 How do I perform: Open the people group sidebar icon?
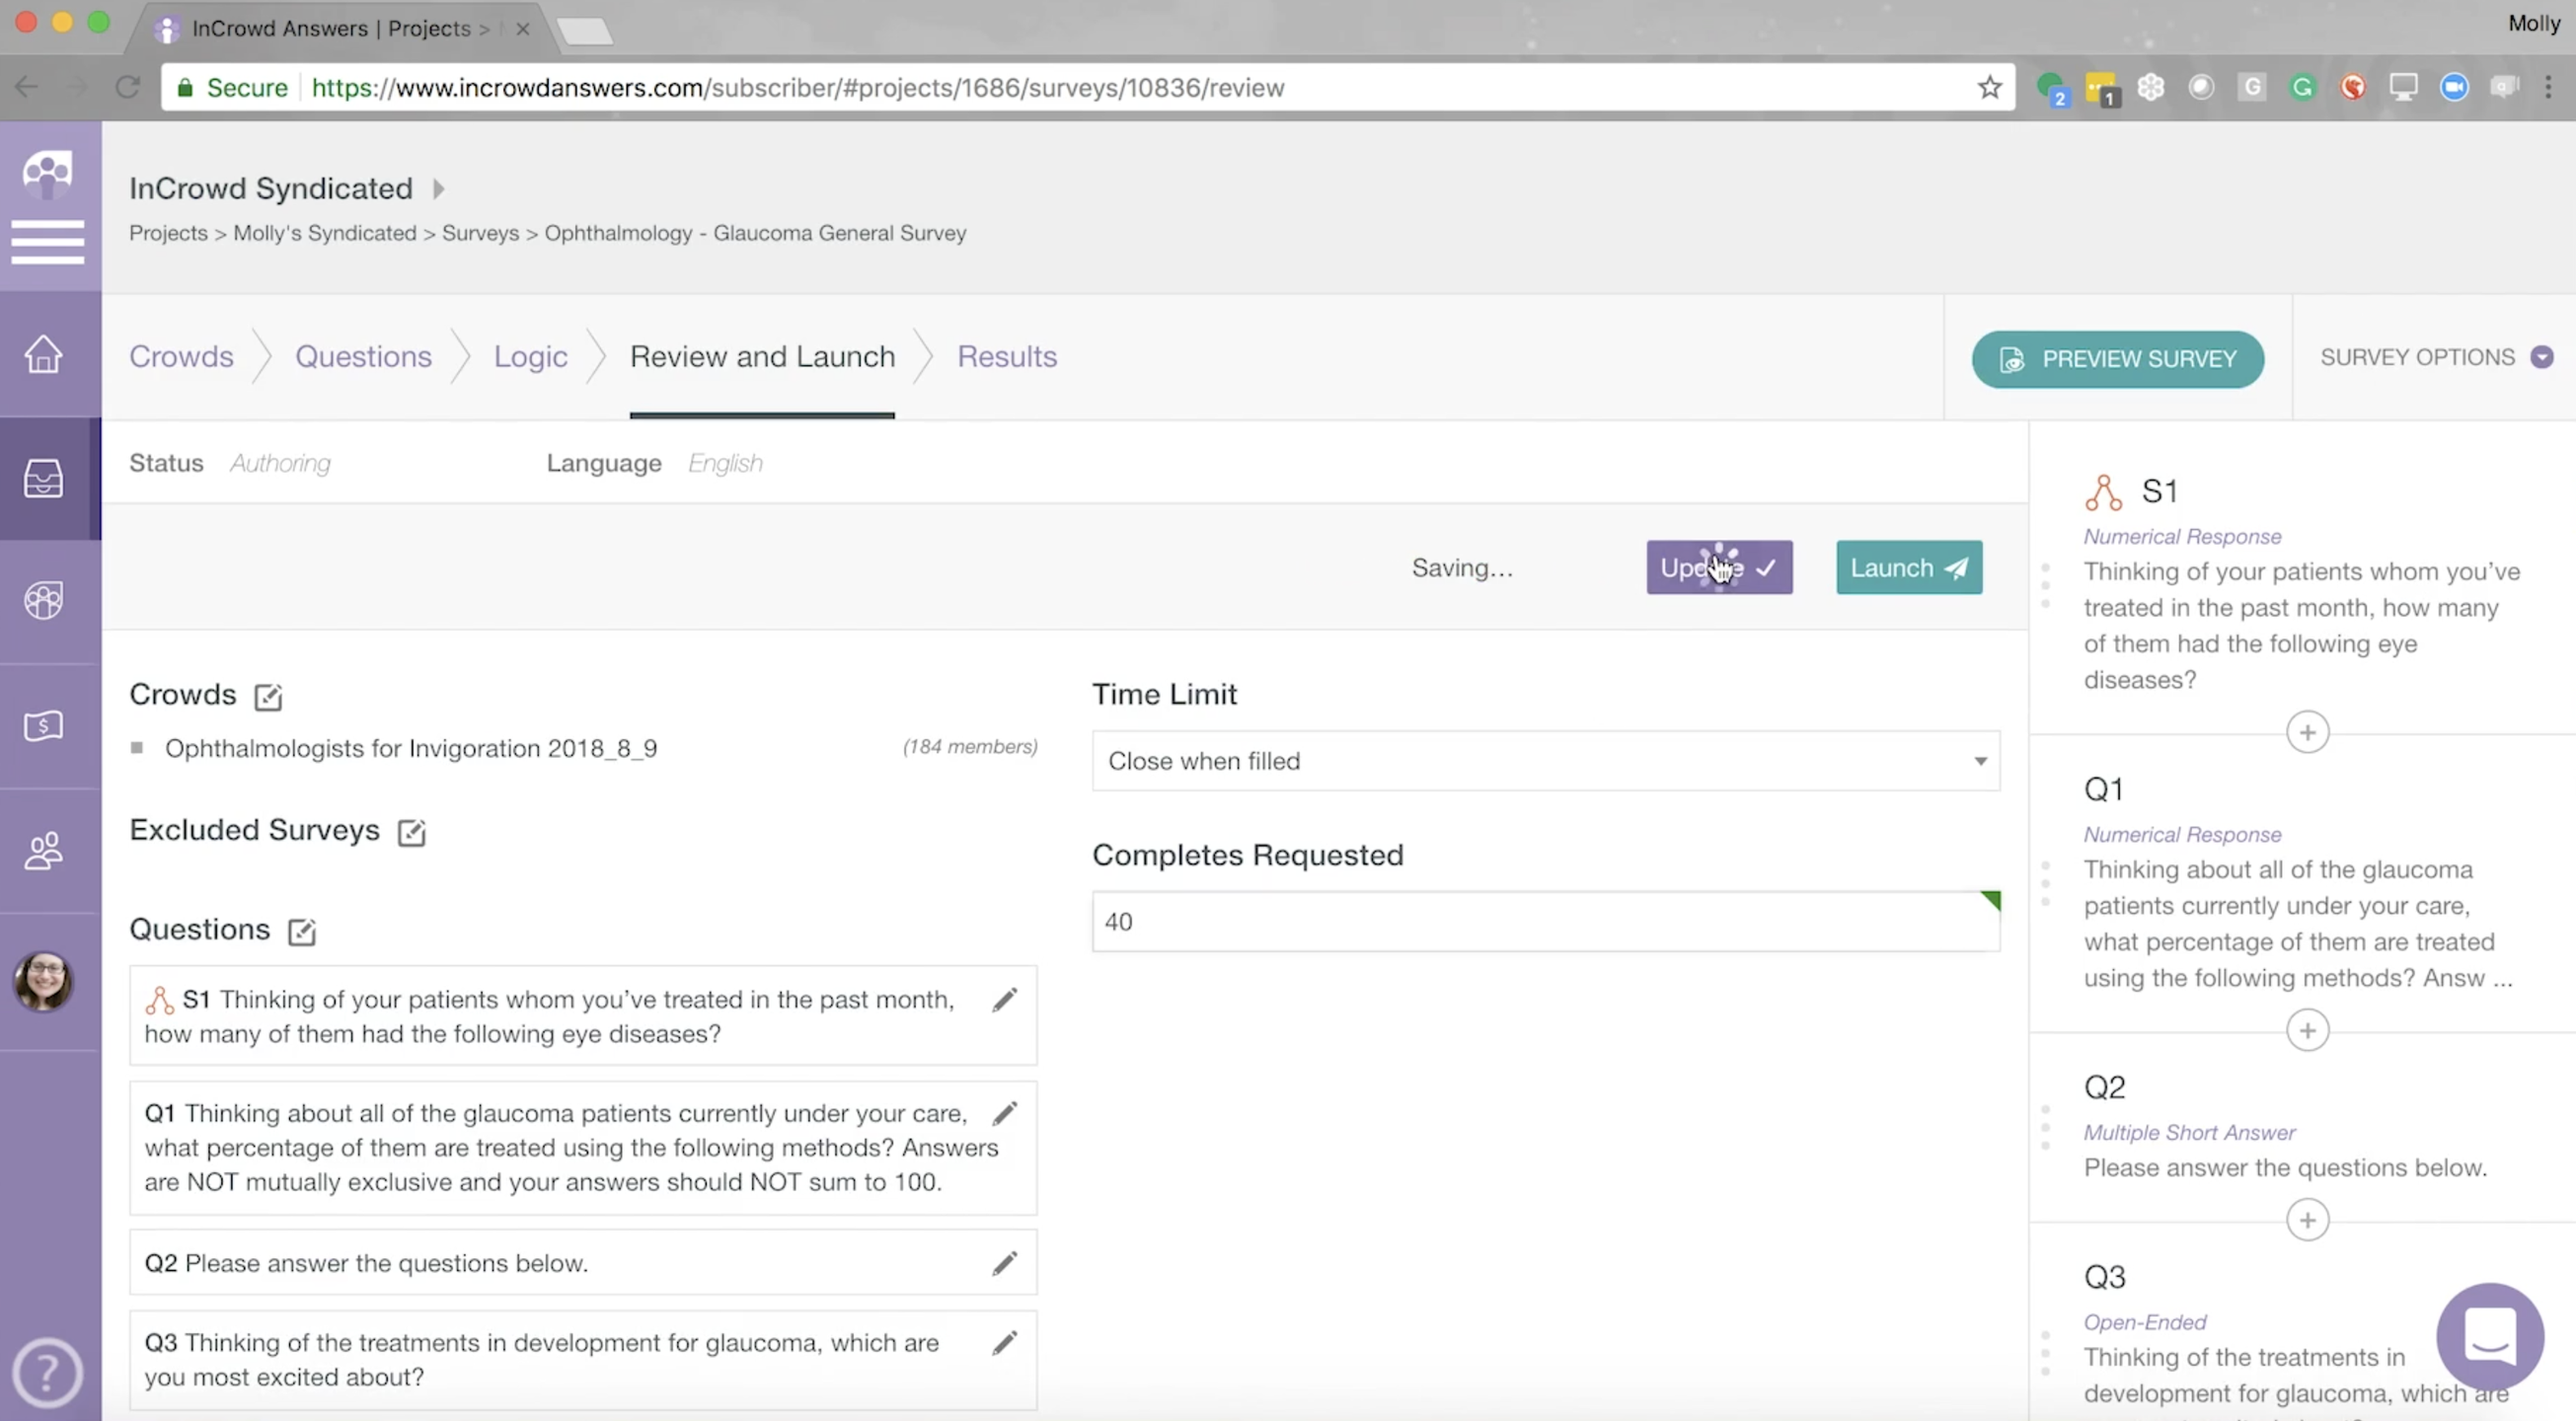point(43,851)
